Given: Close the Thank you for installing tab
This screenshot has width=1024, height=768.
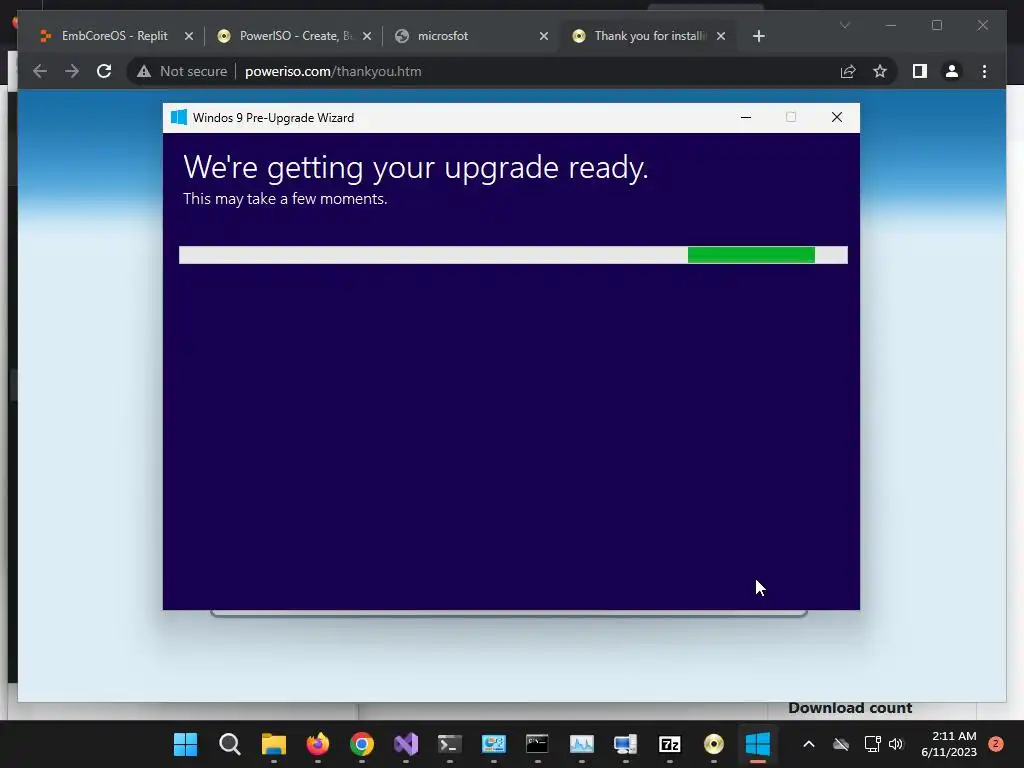Looking at the screenshot, I should [x=721, y=36].
